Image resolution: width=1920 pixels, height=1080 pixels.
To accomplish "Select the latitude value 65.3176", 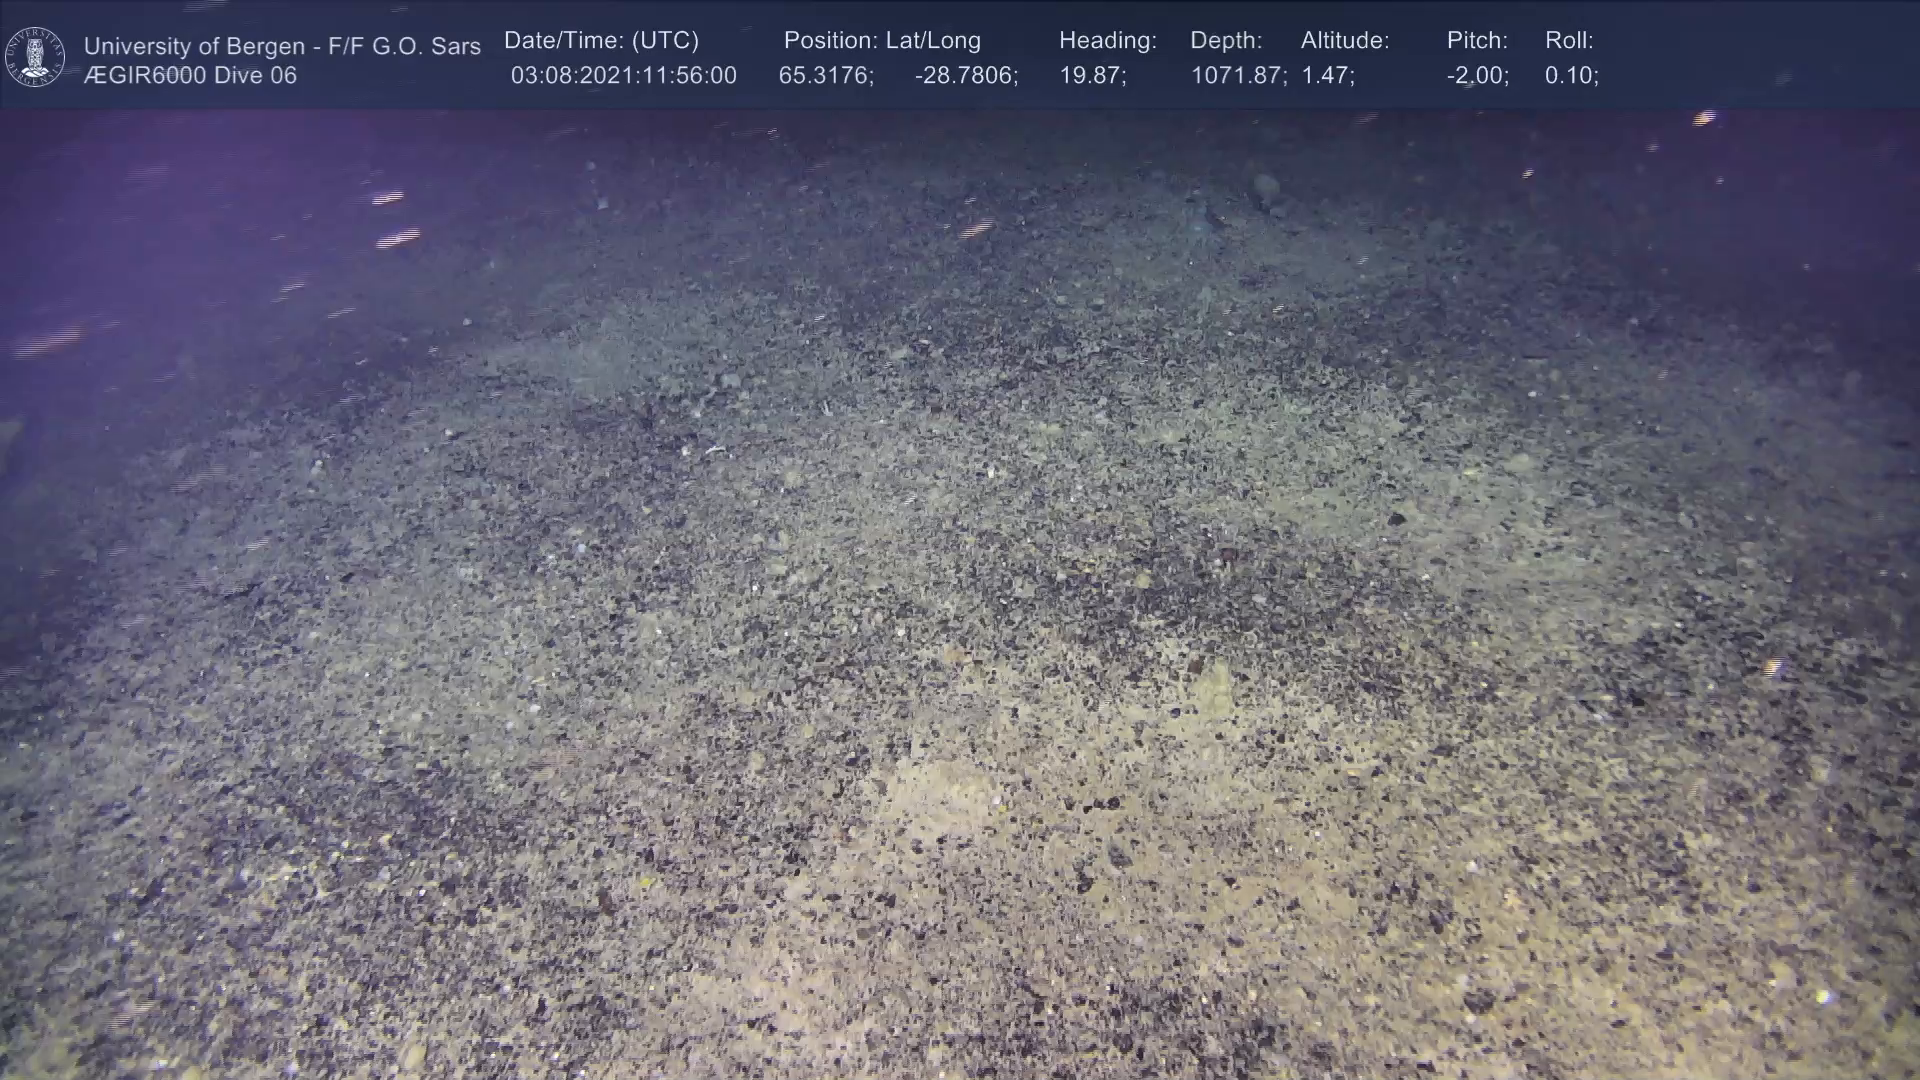I will [x=825, y=76].
